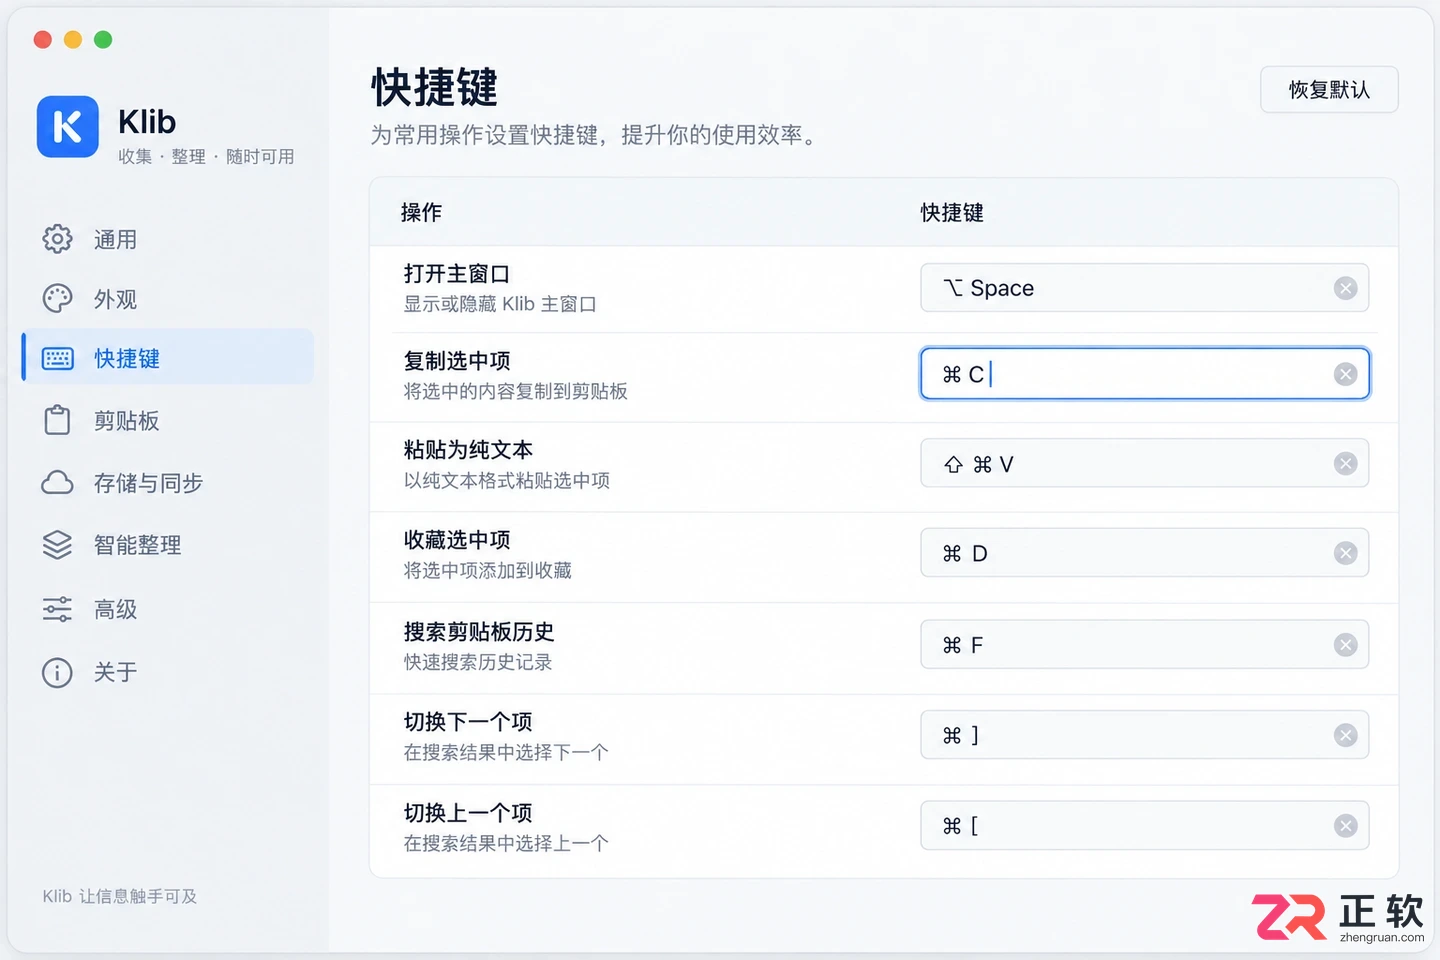Click the 打开主窗口 row label
Screen dimensions: 1440x960
point(457,274)
